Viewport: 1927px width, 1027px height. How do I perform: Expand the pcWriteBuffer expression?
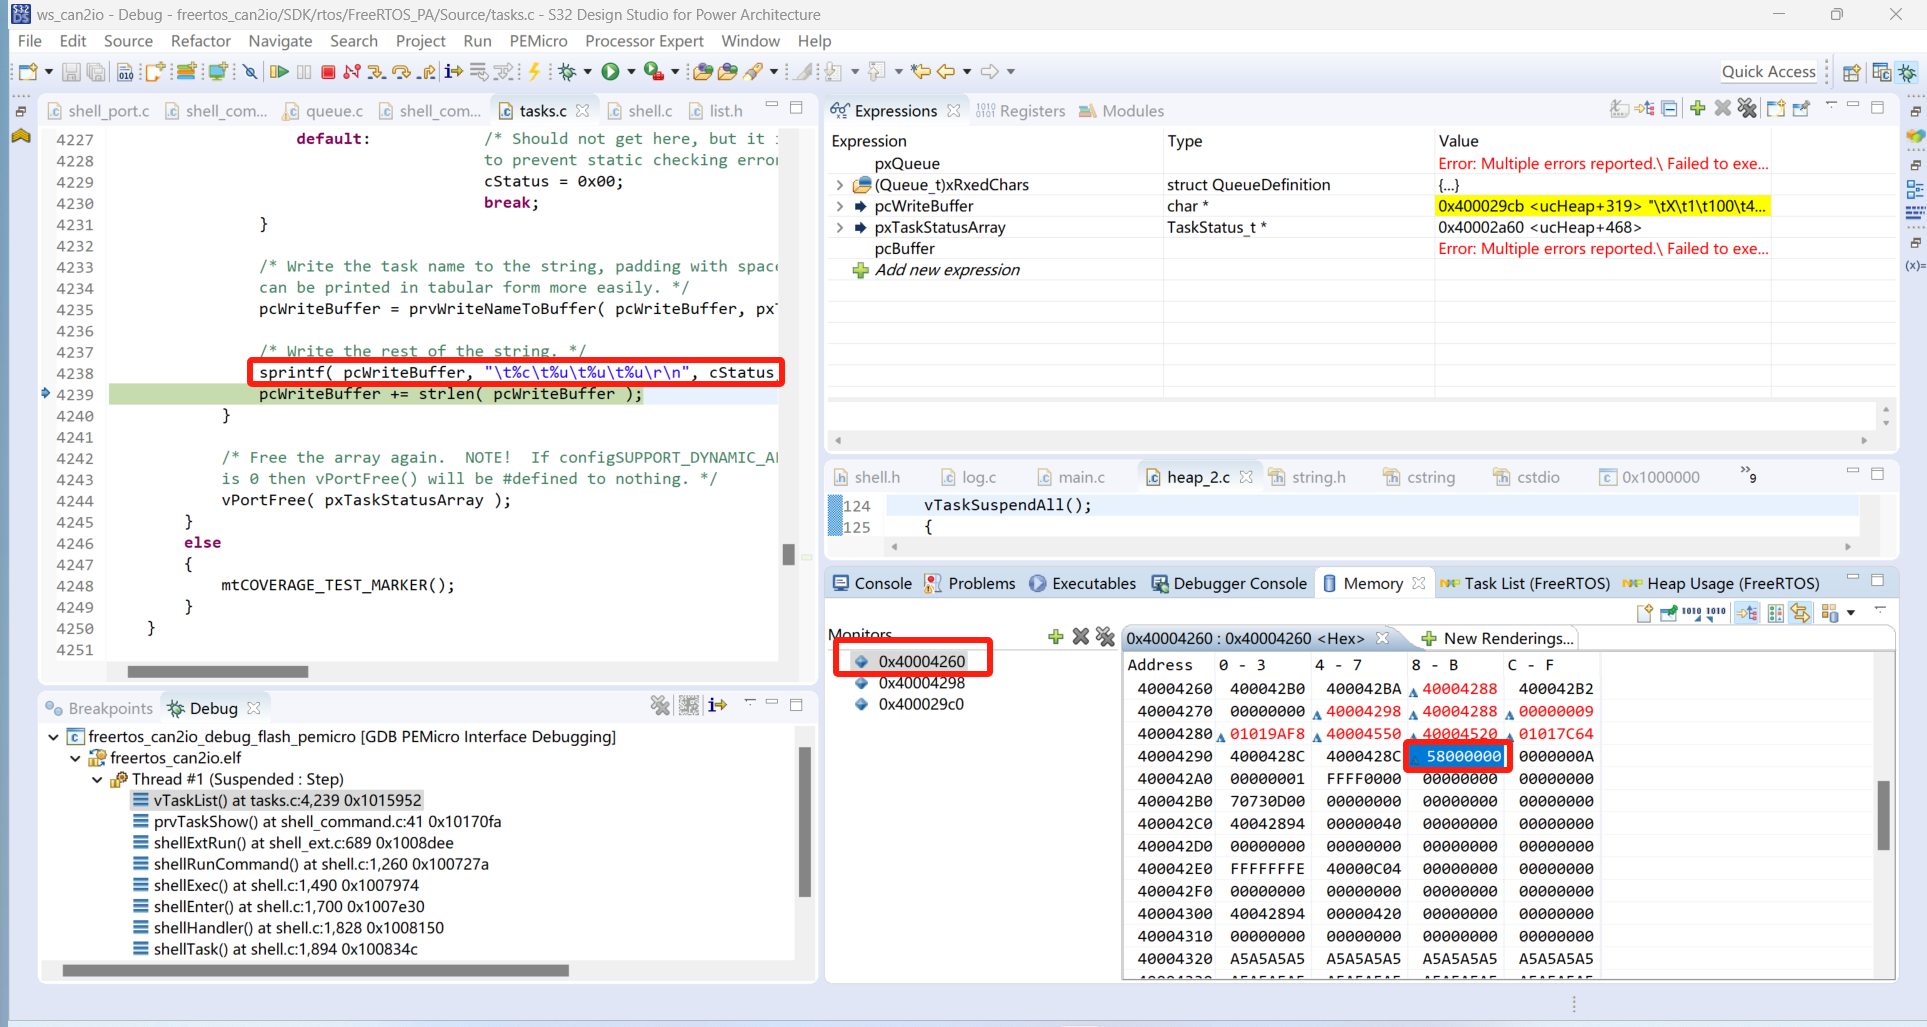point(839,206)
